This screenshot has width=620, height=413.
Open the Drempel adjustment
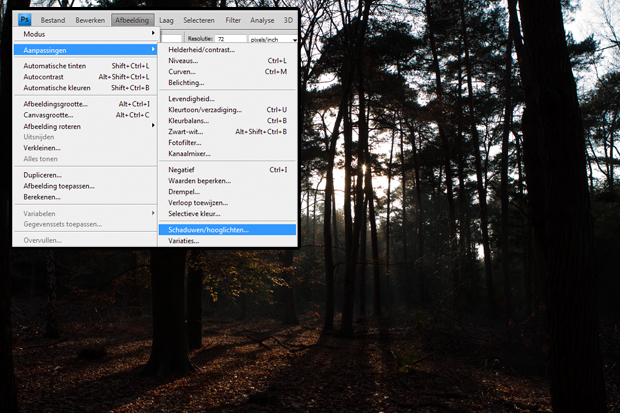pyautogui.click(x=227, y=192)
